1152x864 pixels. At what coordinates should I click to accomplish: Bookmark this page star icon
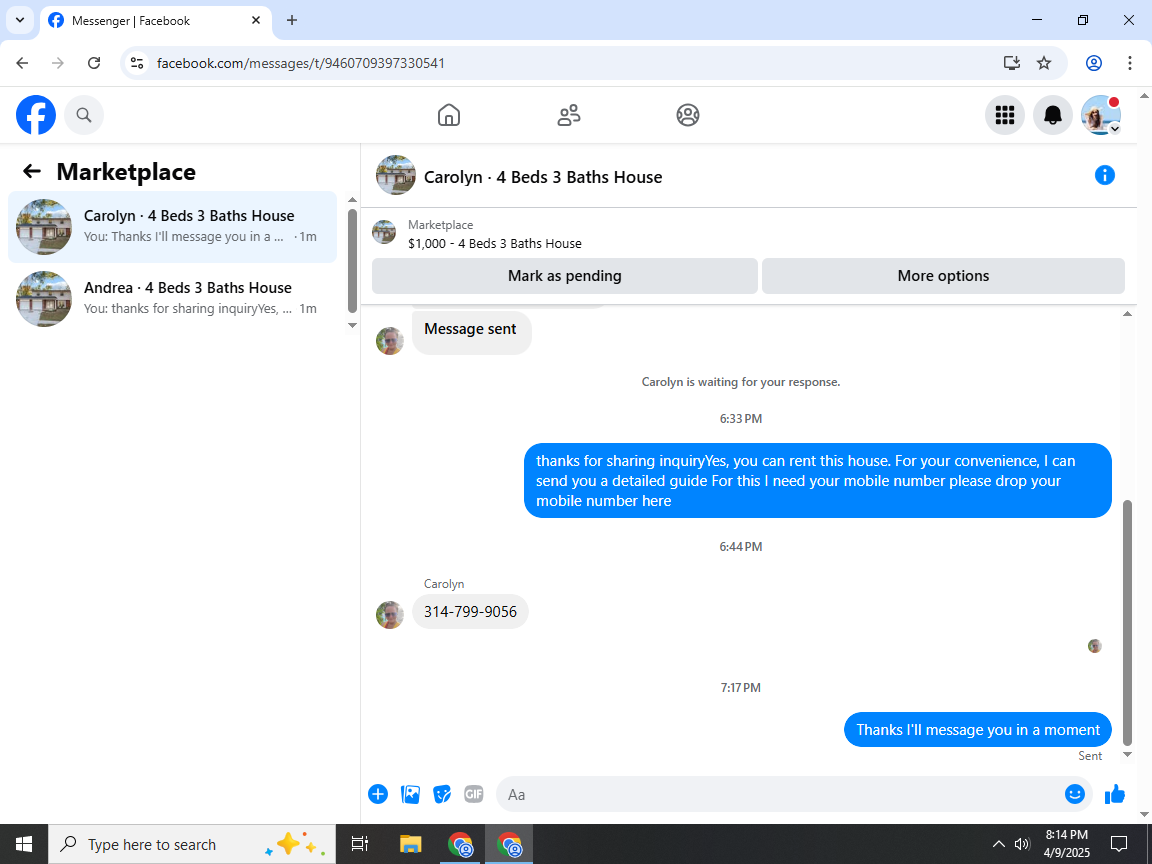1044,63
